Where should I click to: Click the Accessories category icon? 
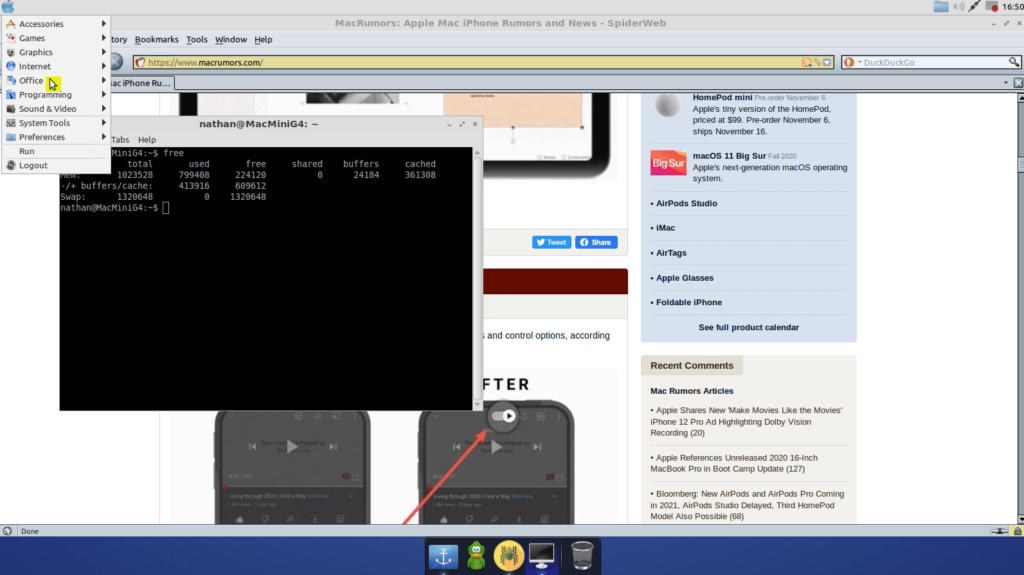click(x=10, y=24)
